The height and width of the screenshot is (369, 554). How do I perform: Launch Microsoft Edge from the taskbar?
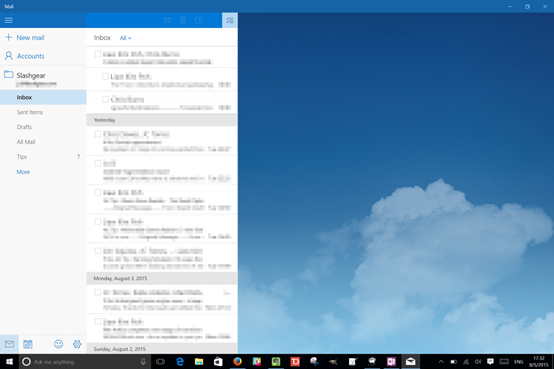(x=180, y=362)
